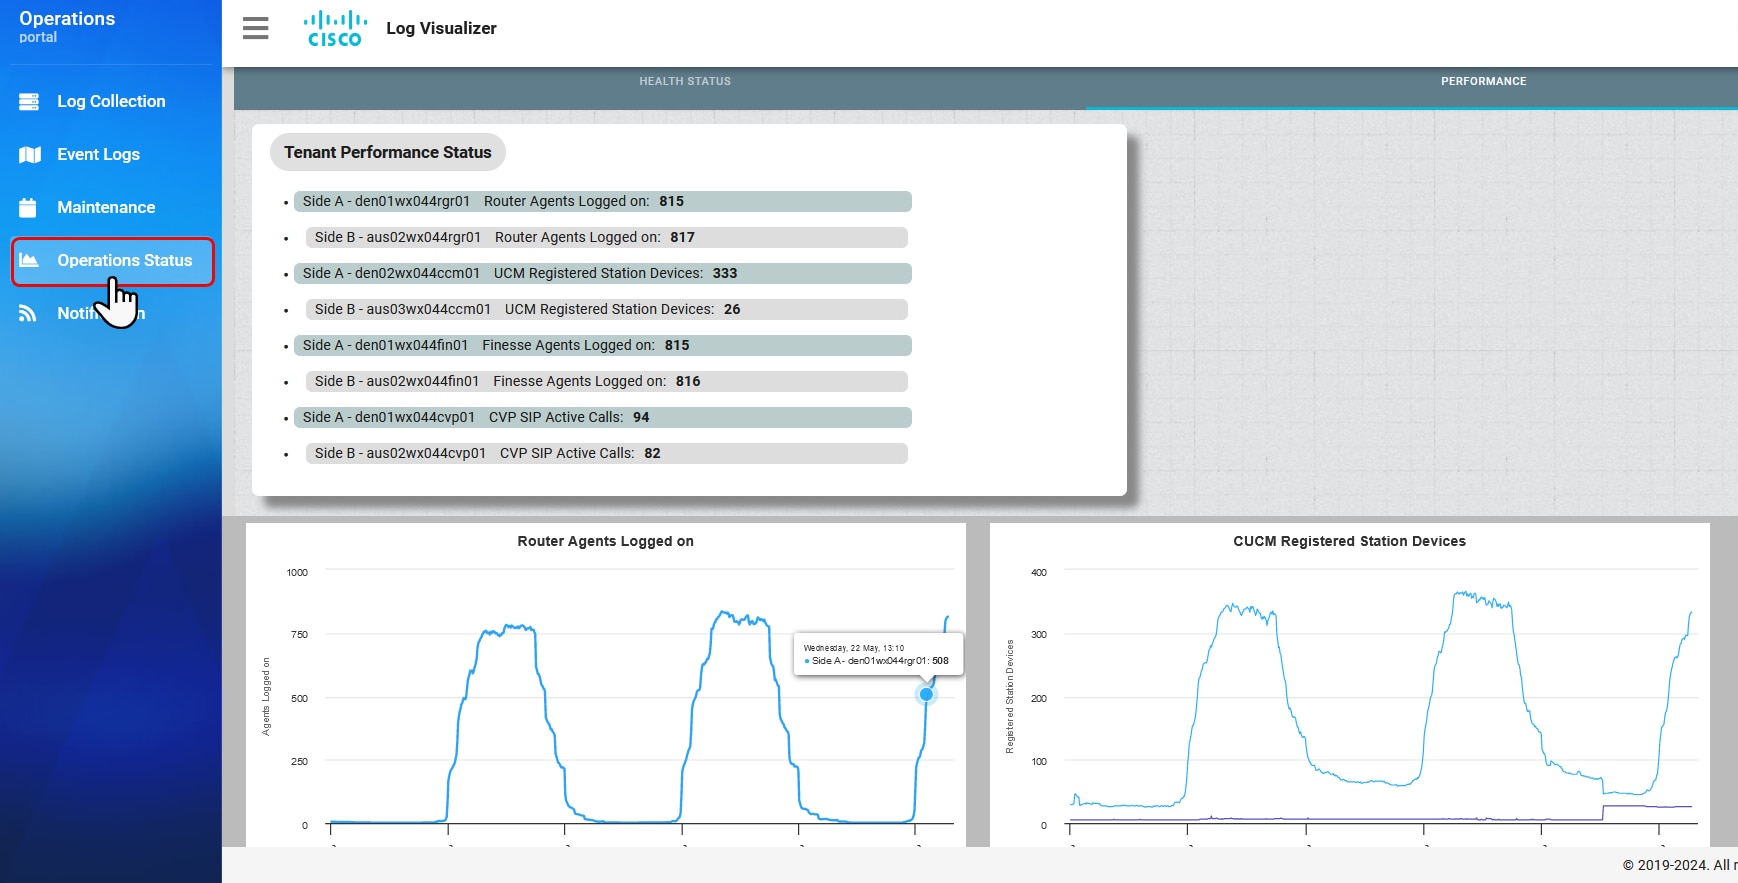Open Log Collection in sidebar
Viewport: 1738px width, 883px height.
[x=111, y=101]
